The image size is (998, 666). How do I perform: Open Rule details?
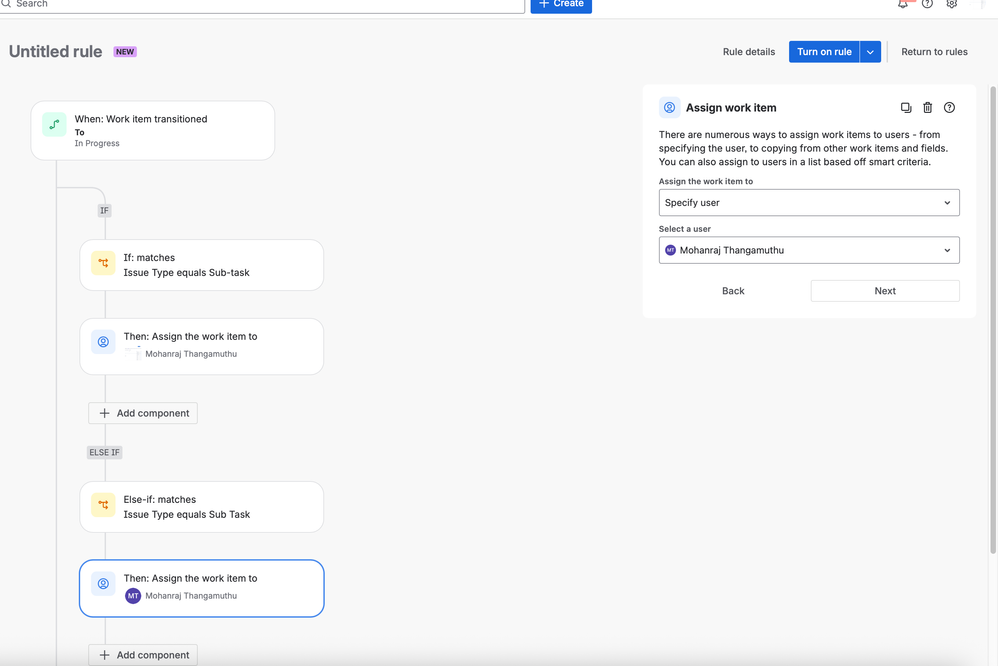pyautogui.click(x=748, y=52)
